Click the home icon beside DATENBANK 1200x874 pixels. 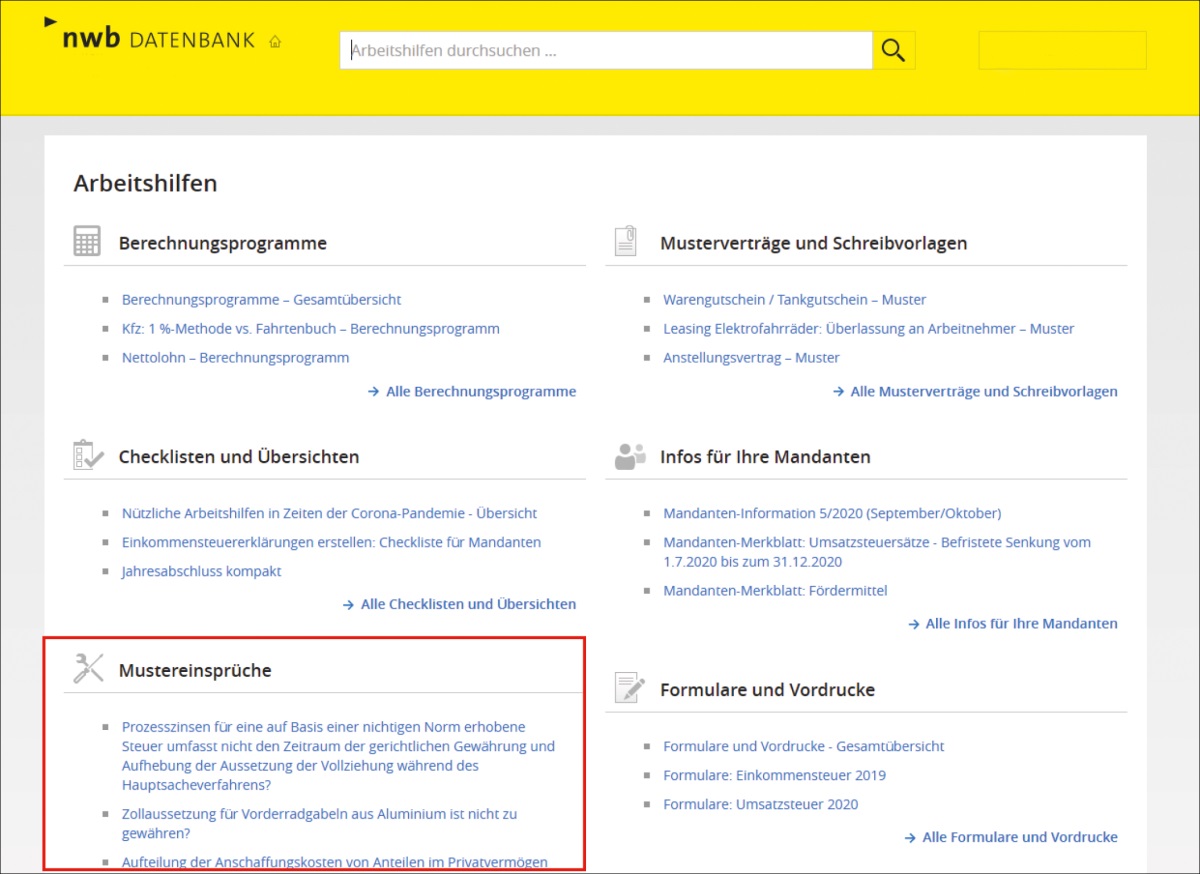pos(275,42)
